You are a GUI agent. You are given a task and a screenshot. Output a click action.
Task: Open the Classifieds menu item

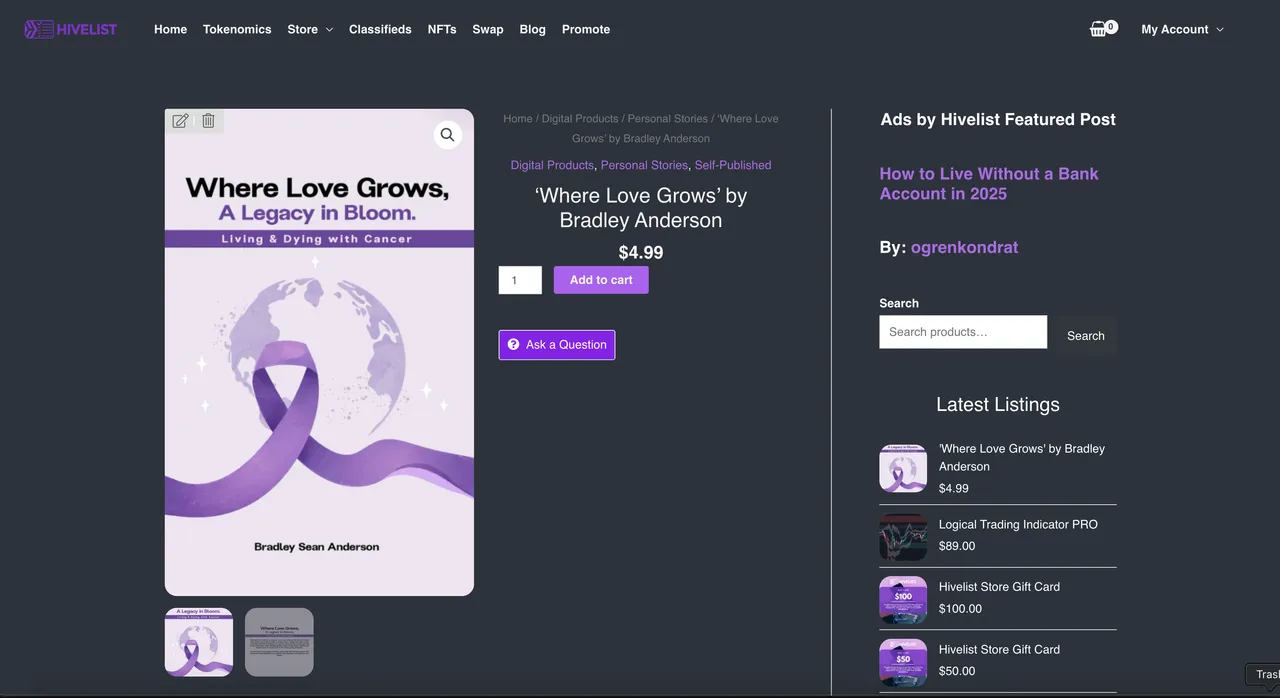pos(380,29)
